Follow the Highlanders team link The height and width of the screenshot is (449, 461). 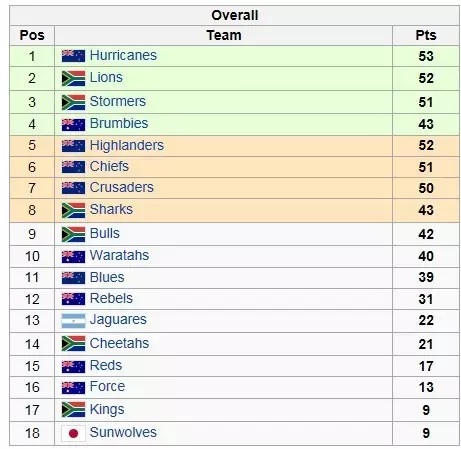127,145
